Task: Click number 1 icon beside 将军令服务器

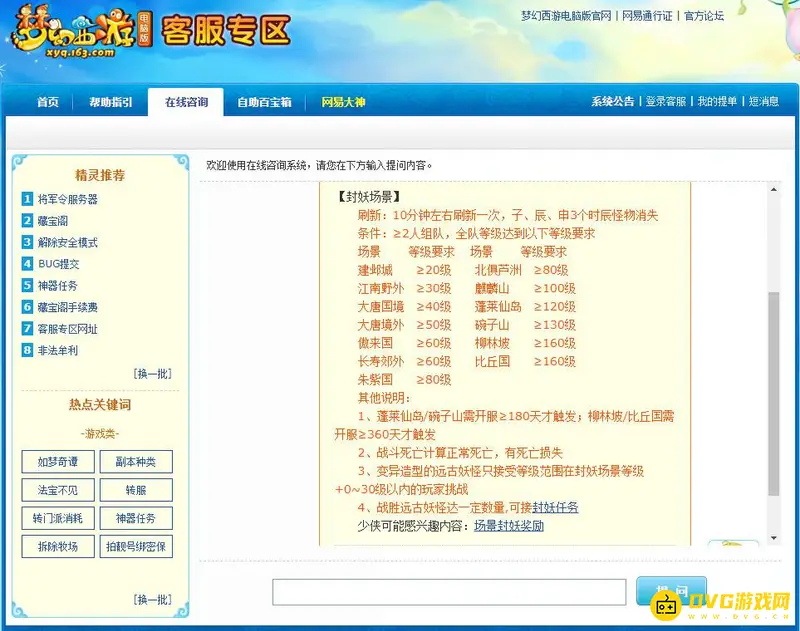Action: [27, 198]
